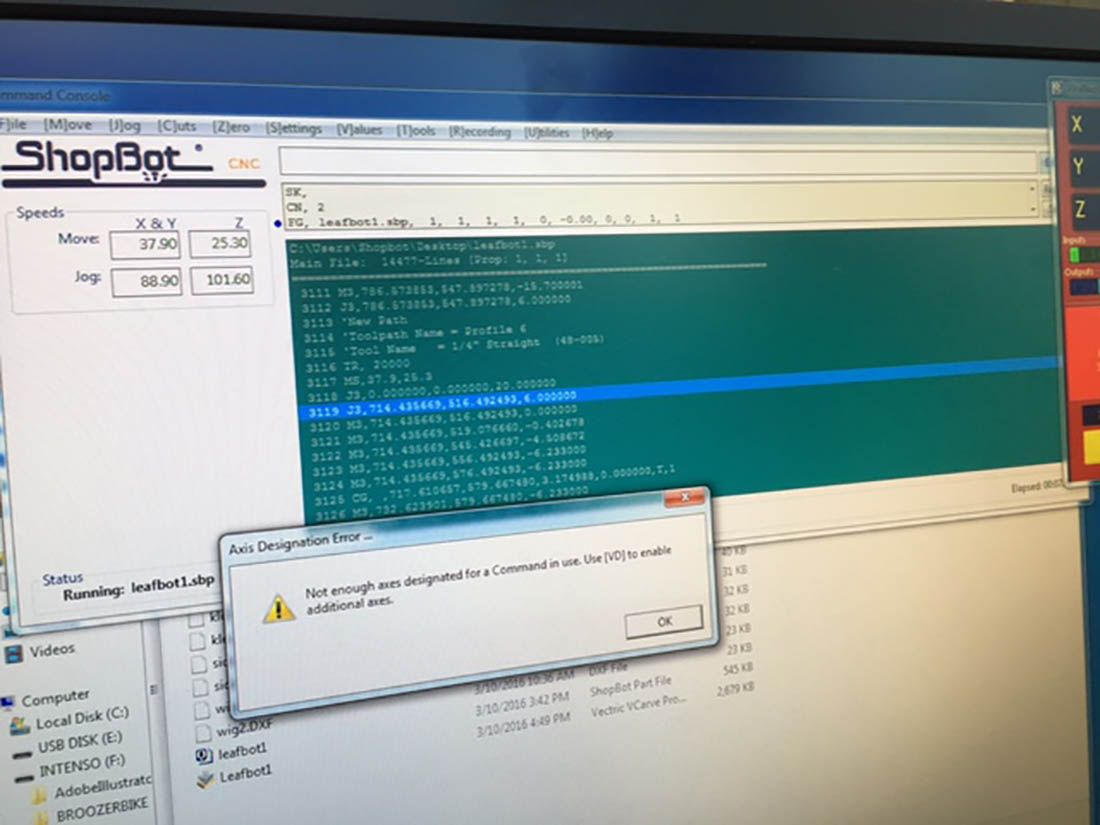Viewport: 1100px width, 825px height.
Task: Click OK in the Axis Designation Error dialog
Action: [663, 622]
